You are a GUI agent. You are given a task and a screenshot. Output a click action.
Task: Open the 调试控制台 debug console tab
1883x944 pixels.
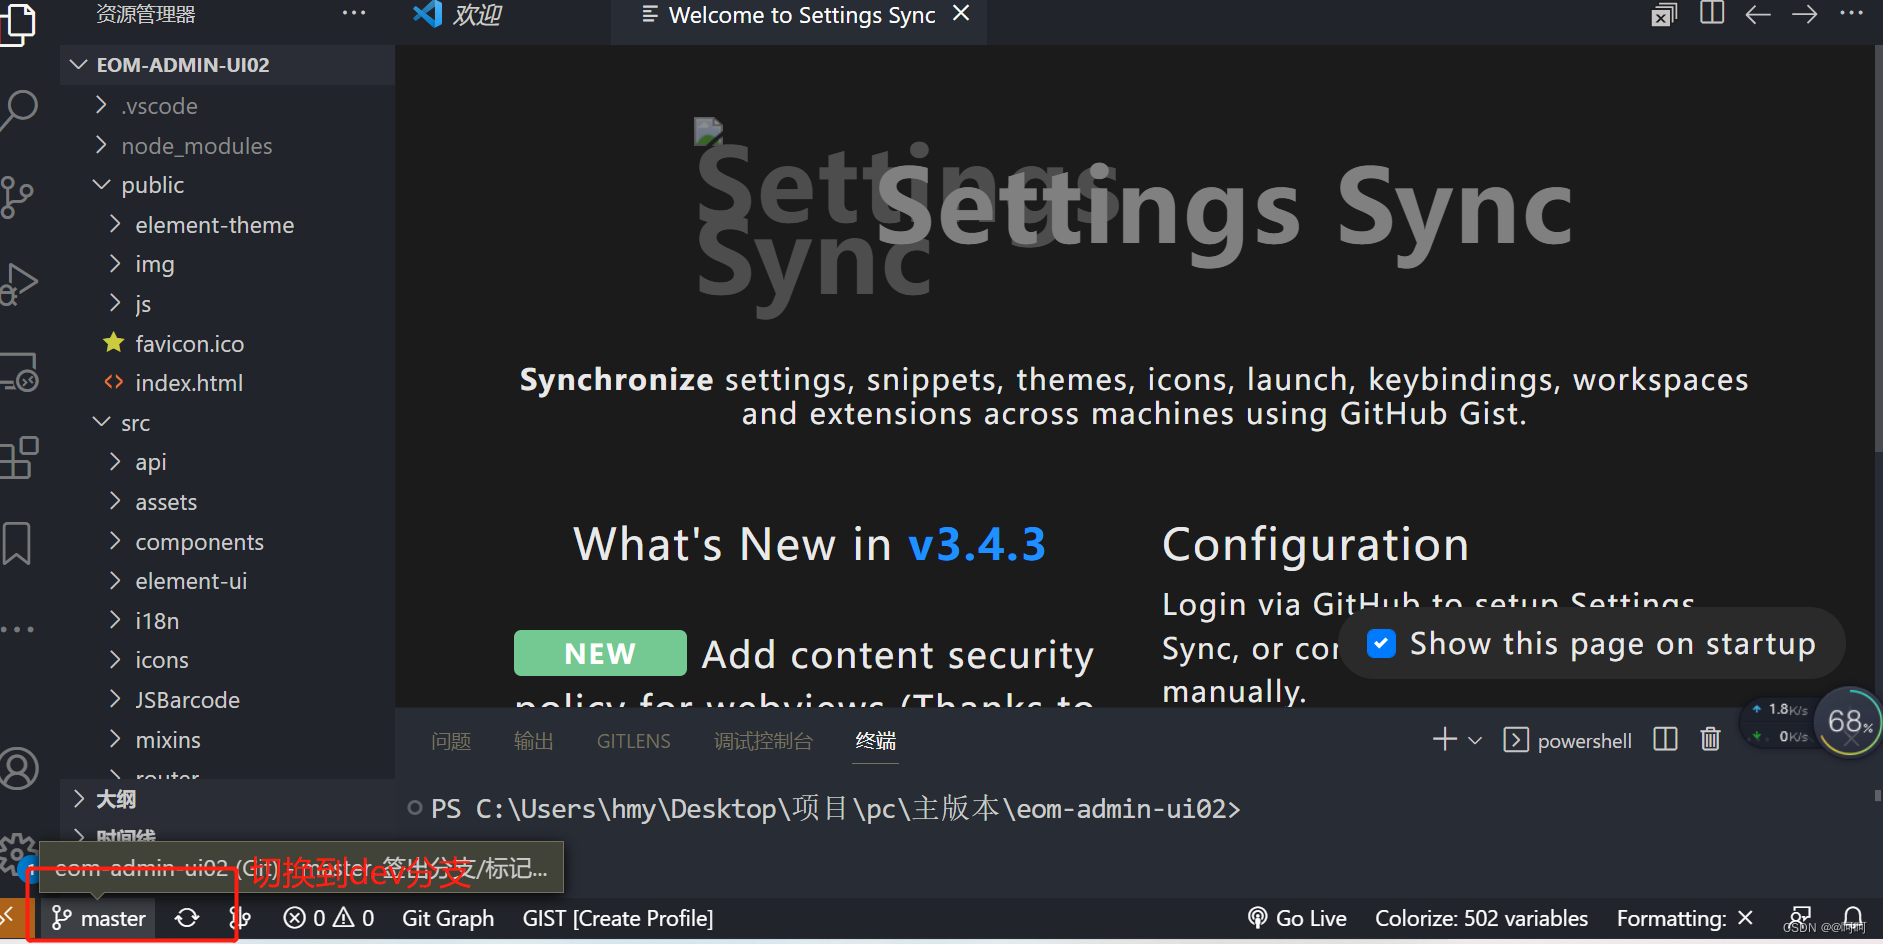[x=763, y=741]
